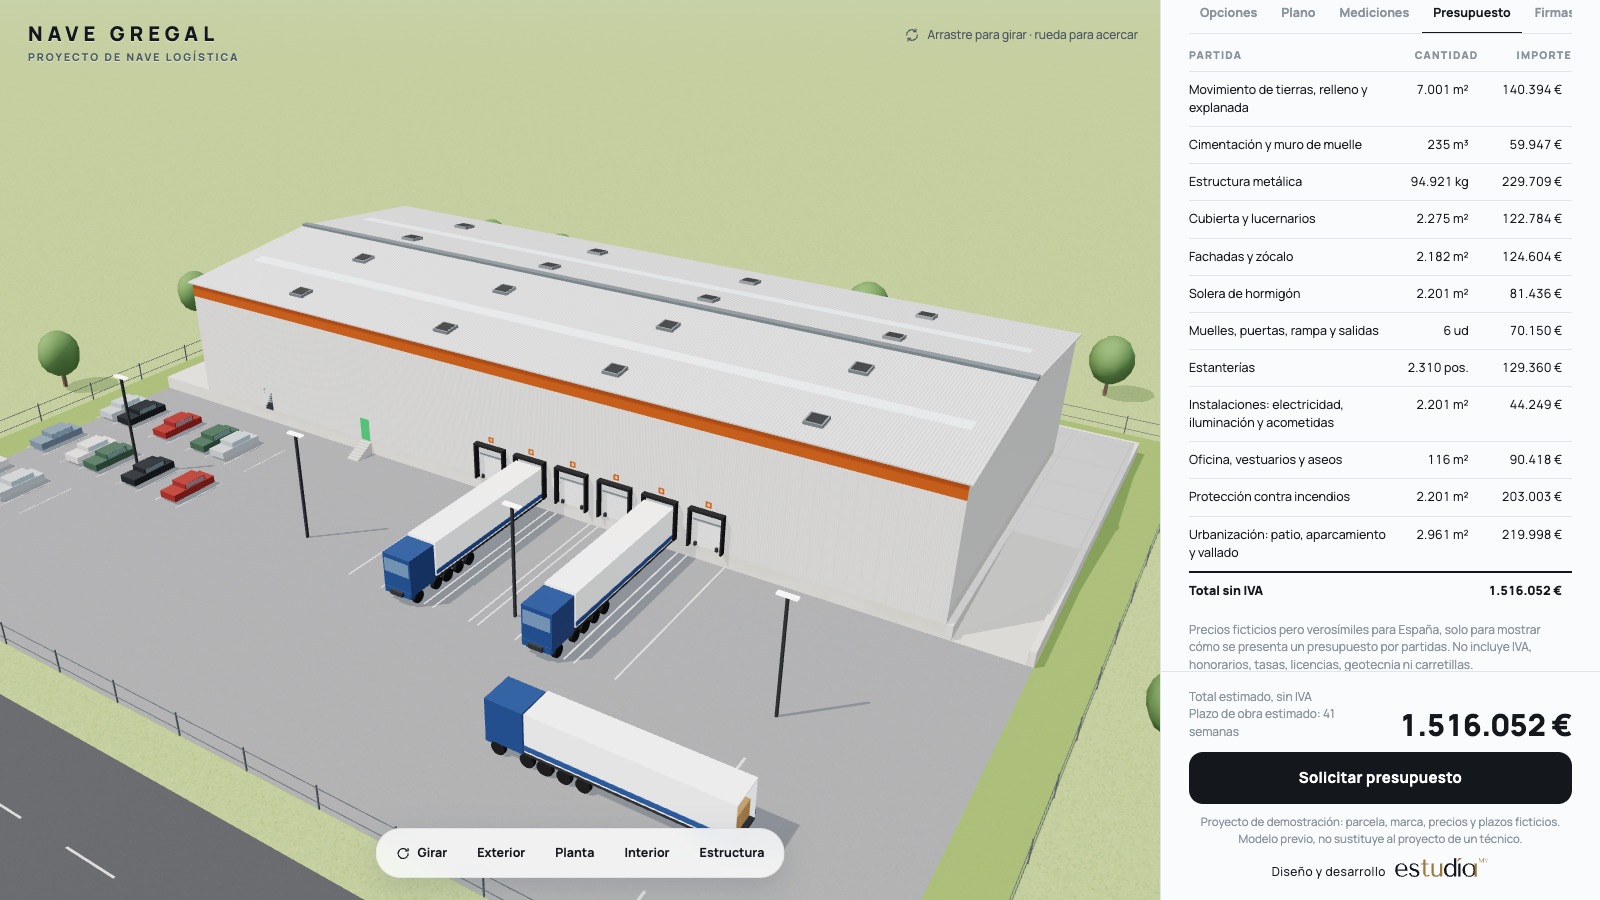This screenshot has width=1600, height=900.
Task: Click the Plazo de obra estimado text
Action: [1262, 723]
